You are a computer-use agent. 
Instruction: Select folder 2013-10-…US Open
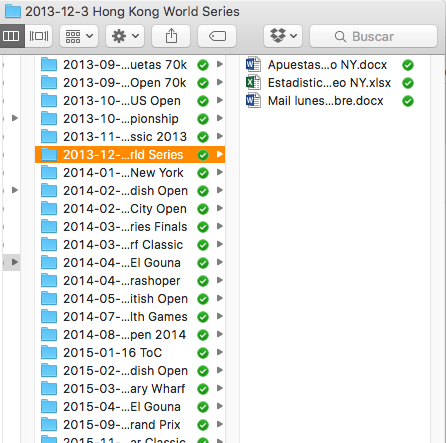coord(130,101)
